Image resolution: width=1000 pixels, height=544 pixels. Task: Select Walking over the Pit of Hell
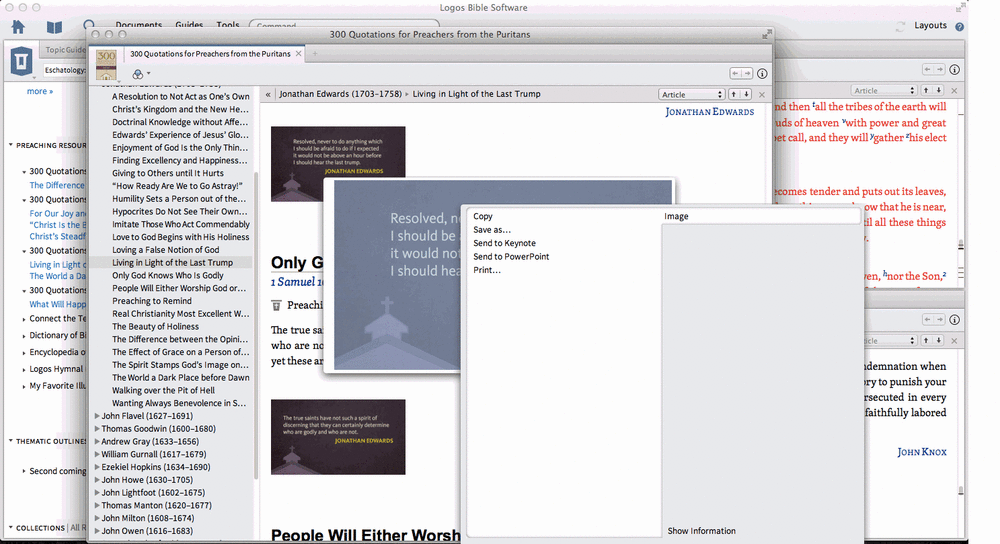tap(163, 390)
